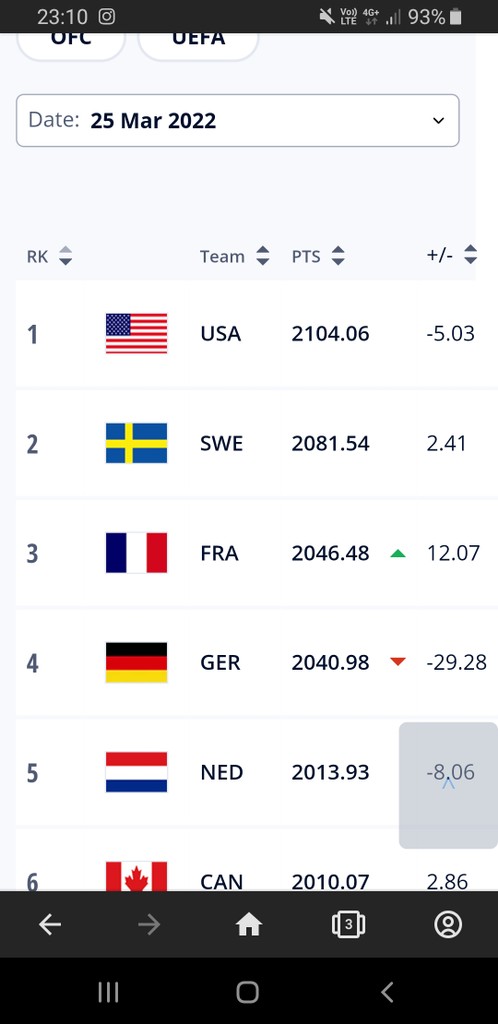Tap the browser forward arrow icon

(x=149, y=924)
